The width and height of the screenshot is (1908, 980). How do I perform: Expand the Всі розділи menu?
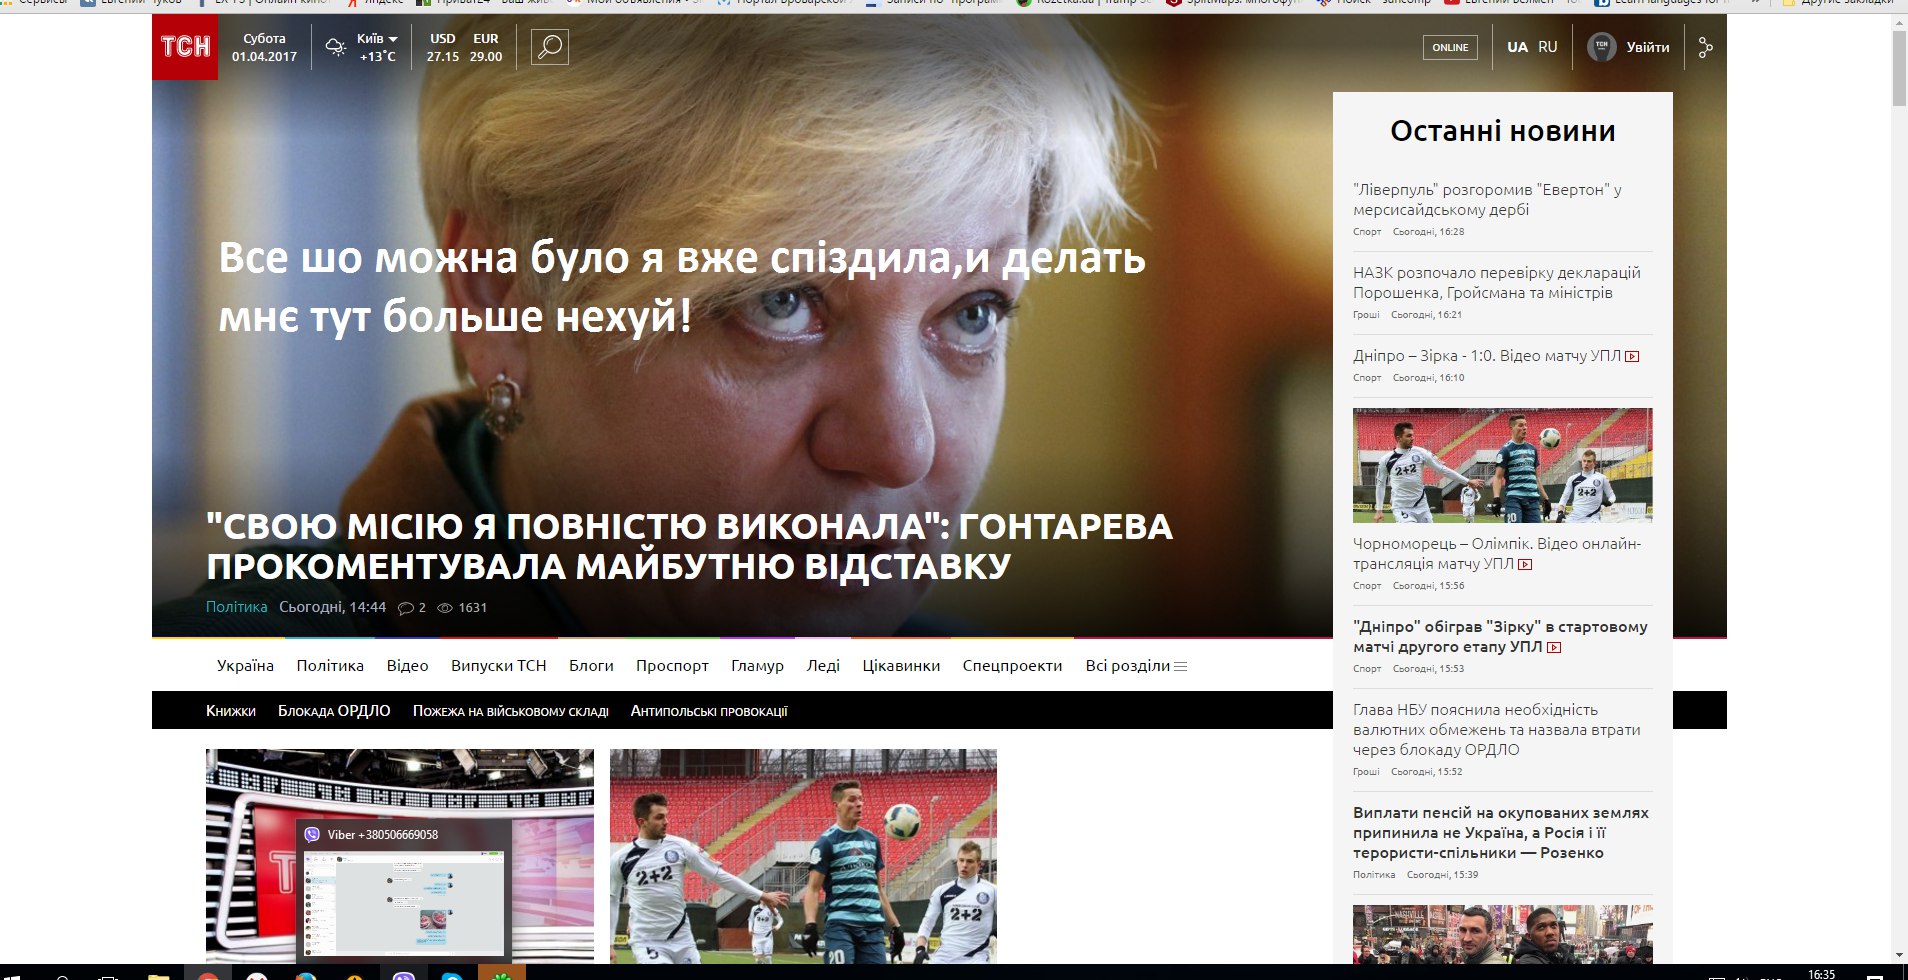click(x=1136, y=666)
